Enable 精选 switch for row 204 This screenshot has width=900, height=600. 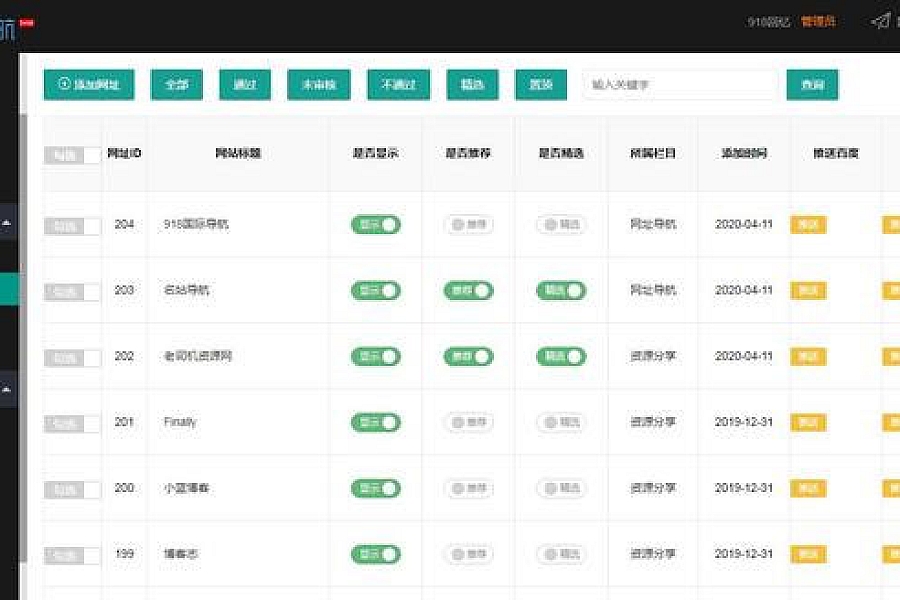pos(561,224)
